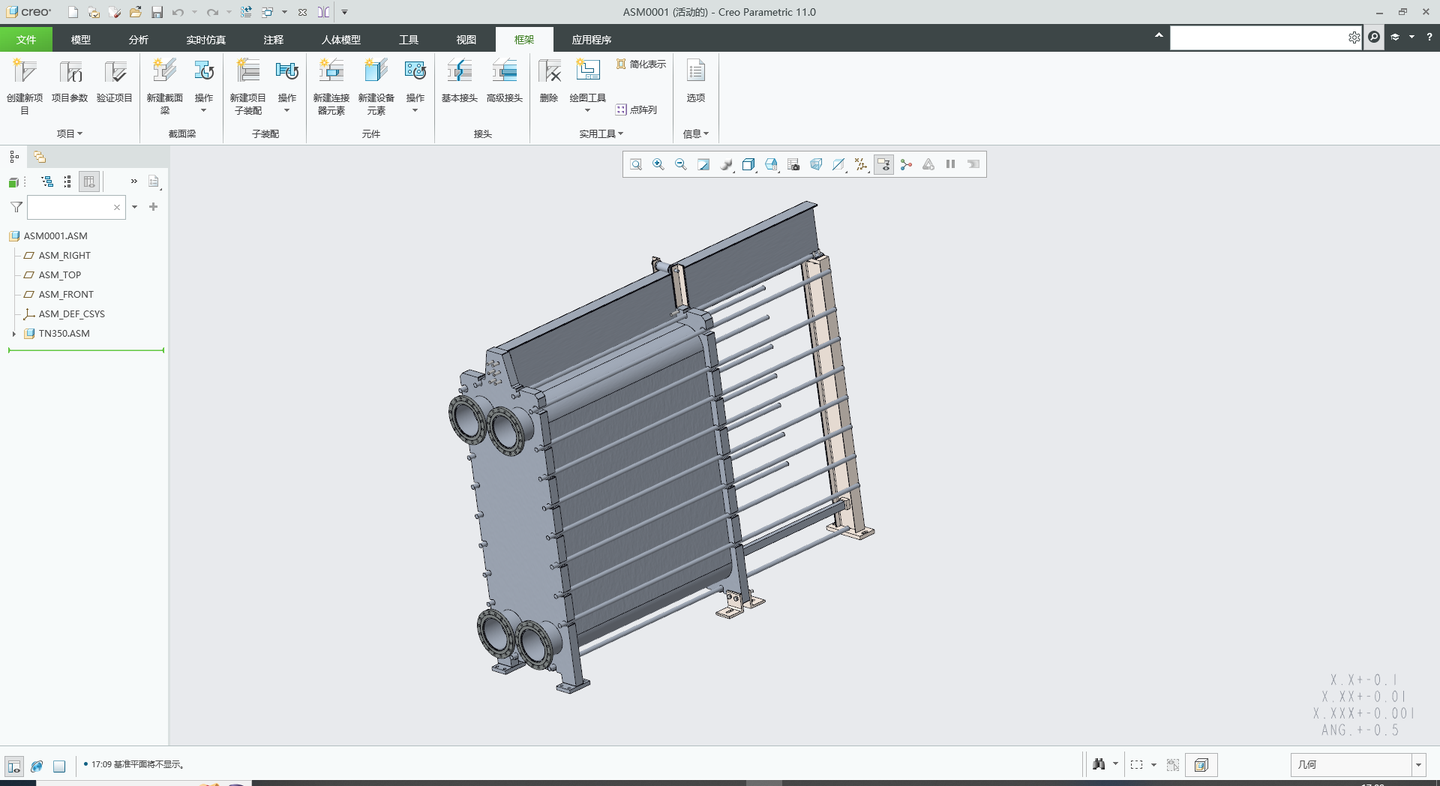This screenshot has width=1440, height=786.
Task: Open 项目参数 in the ribbon
Action: pyautogui.click(x=70, y=73)
